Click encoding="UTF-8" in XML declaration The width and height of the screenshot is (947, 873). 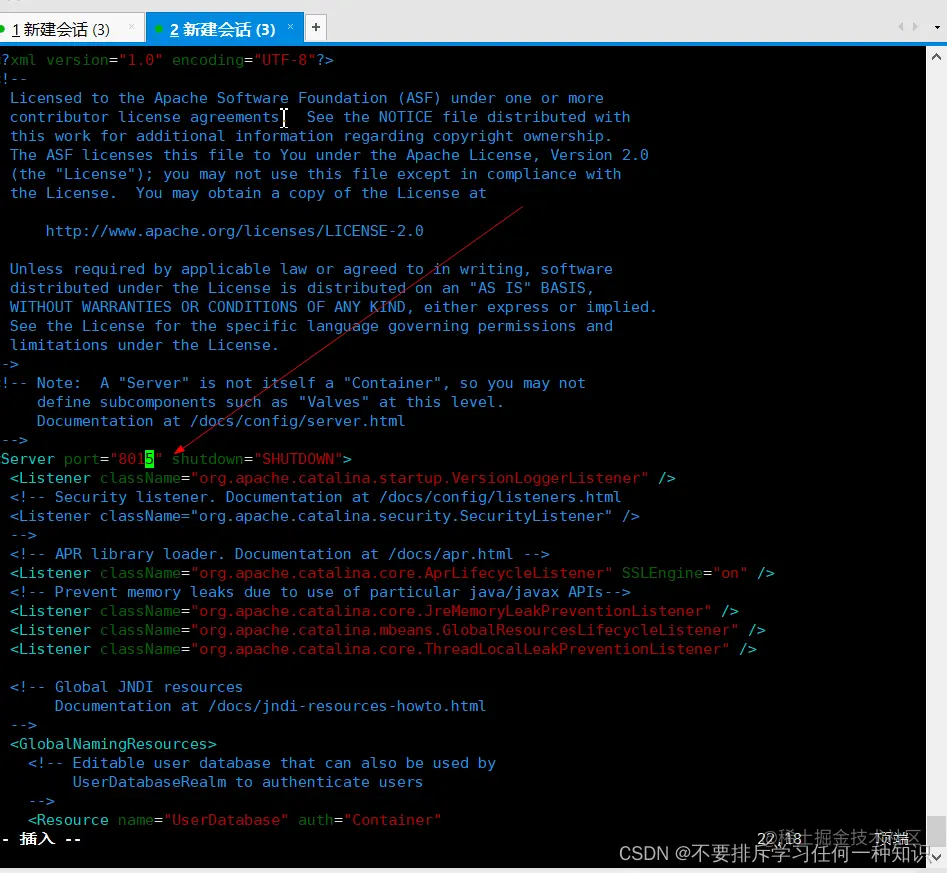pos(244,60)
